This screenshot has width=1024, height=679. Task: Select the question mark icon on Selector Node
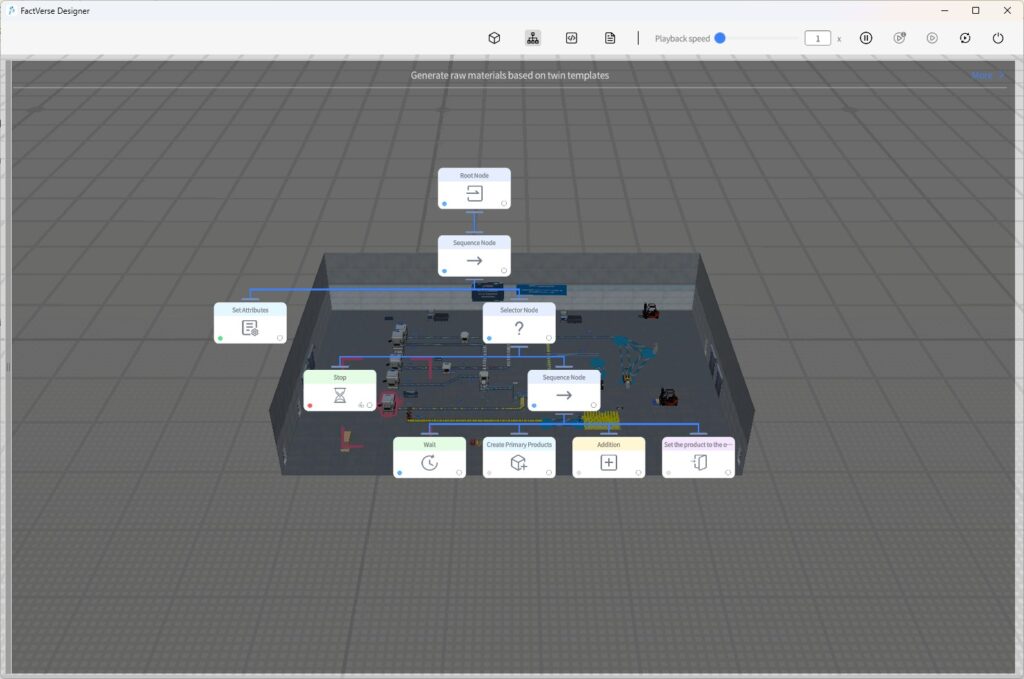(x=519, y=328)
